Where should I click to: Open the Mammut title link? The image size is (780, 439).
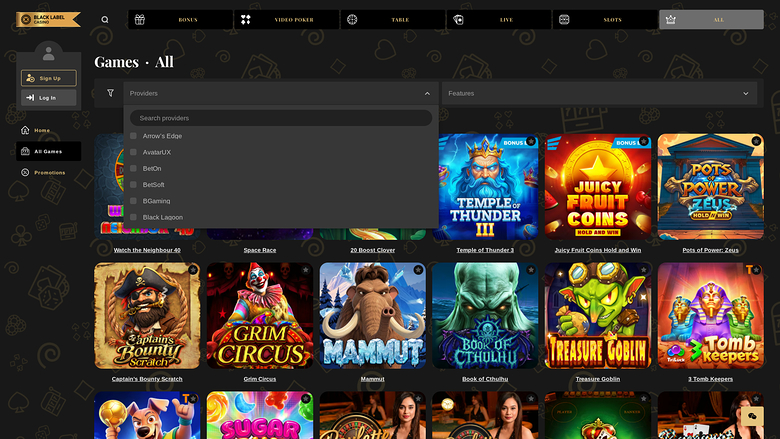pyautogui.click(x=373, y=379)
